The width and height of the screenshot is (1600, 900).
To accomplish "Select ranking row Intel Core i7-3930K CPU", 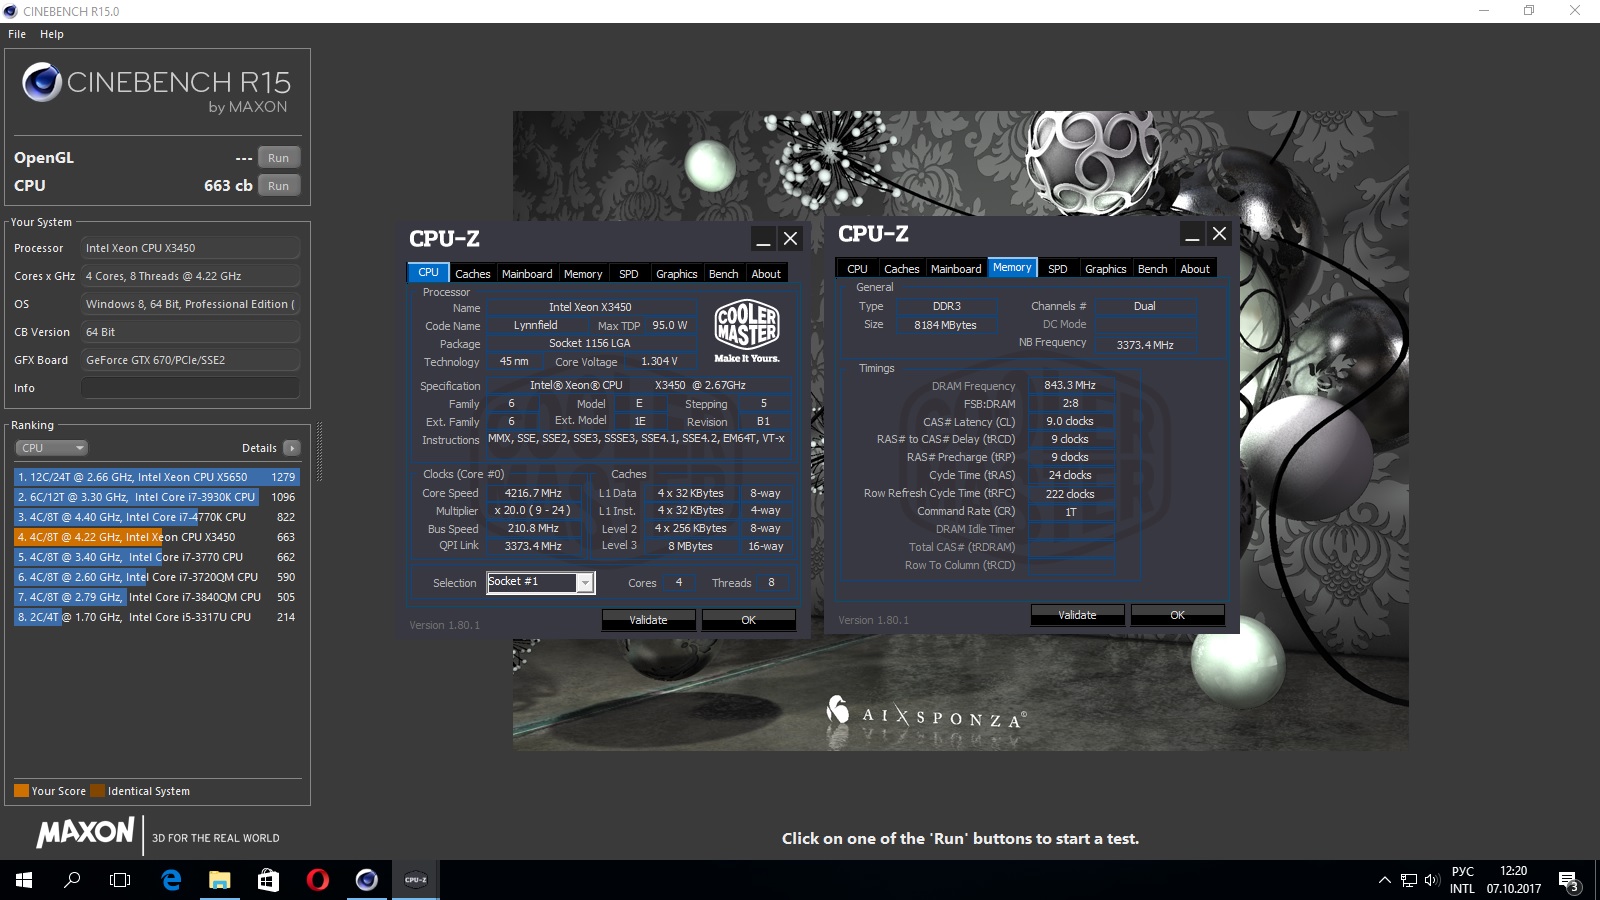I will pyautogui.click(x=157, y=497).
